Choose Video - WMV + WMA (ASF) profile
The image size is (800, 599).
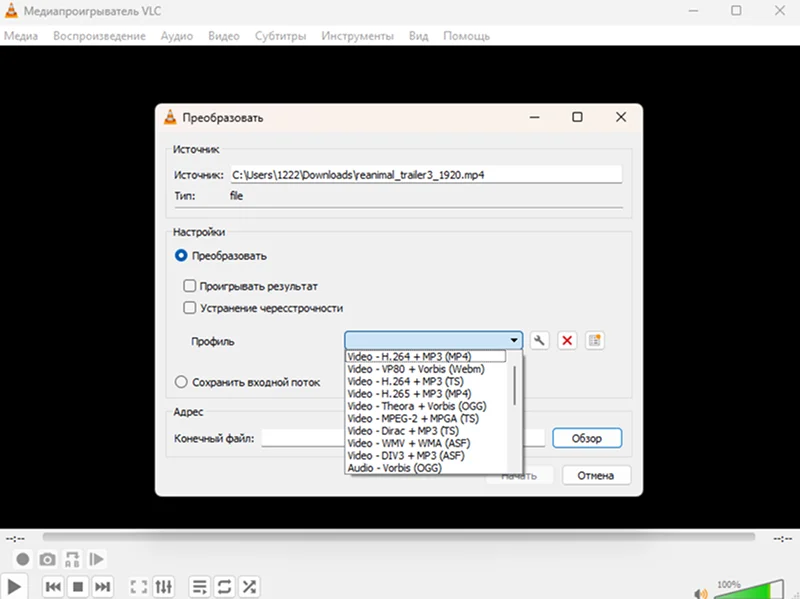coord(426,443)
